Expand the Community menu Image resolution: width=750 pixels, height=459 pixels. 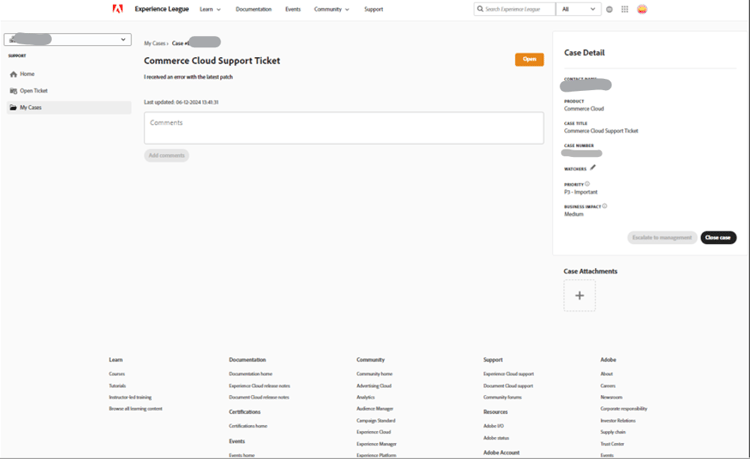pos(331,10)
